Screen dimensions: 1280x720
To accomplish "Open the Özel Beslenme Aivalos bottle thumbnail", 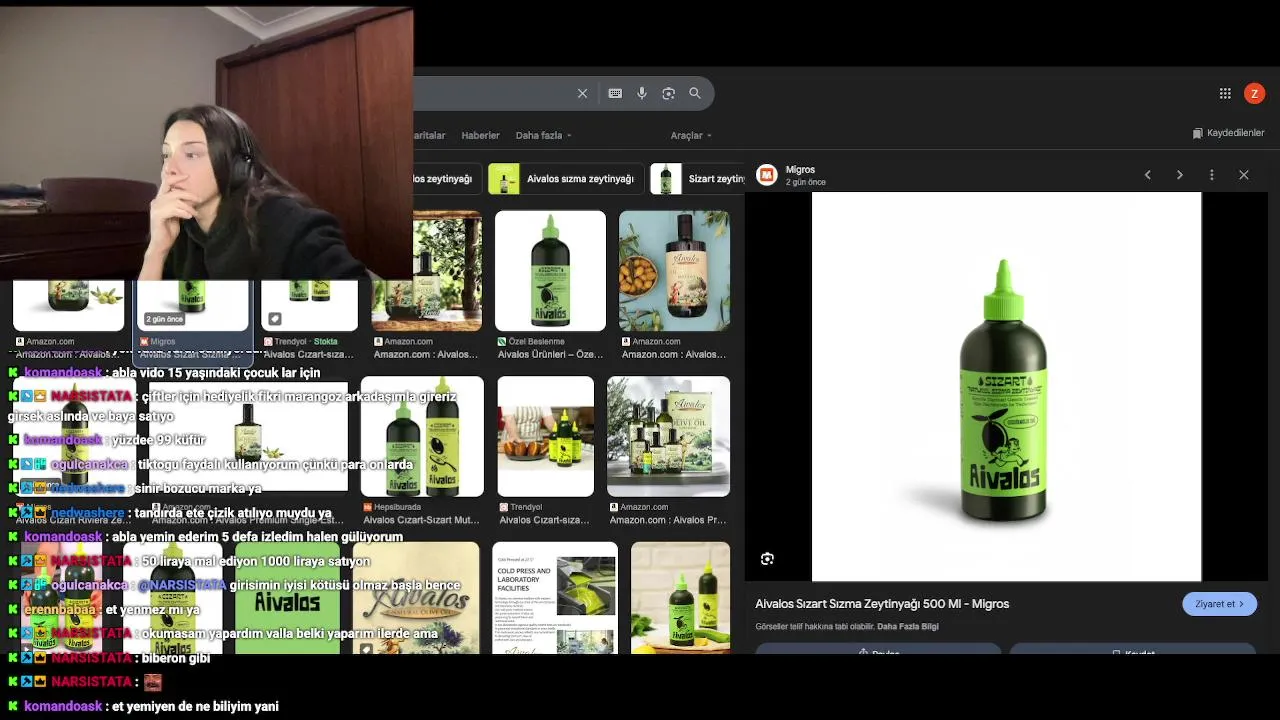I will tap(550, 270).
